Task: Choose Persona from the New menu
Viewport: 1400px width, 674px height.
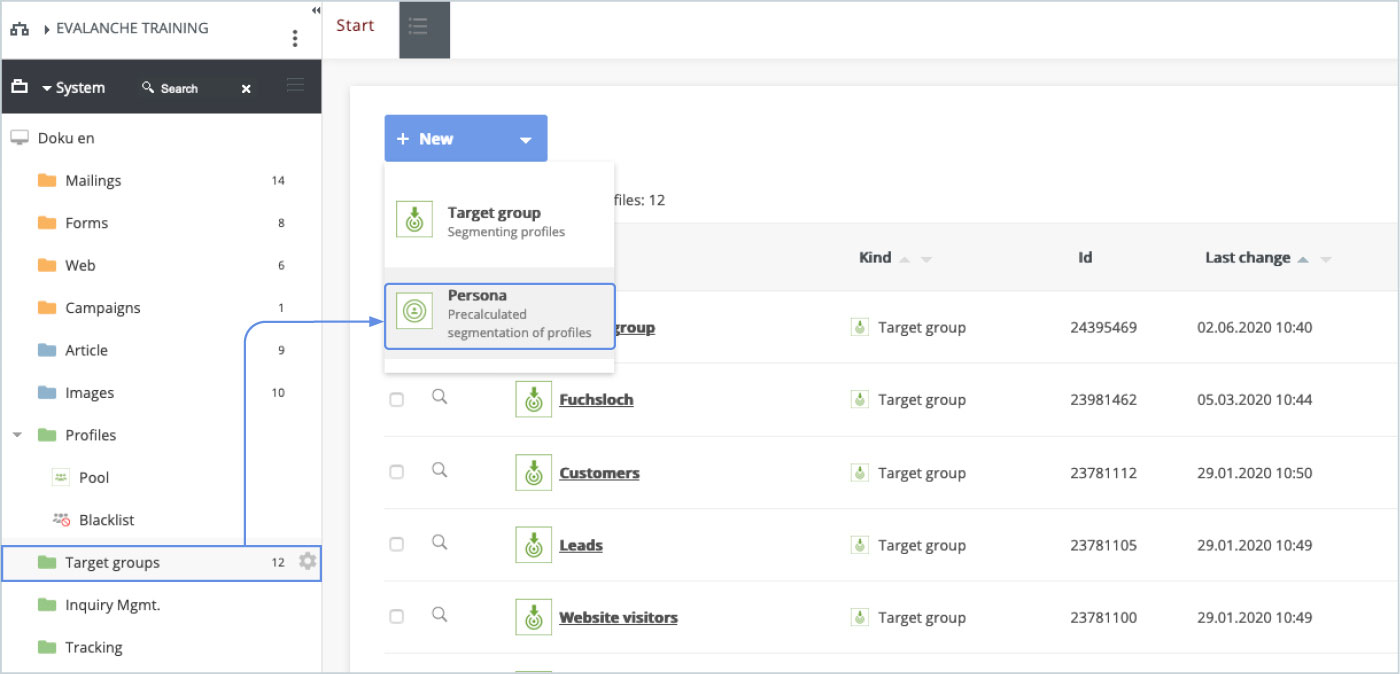Action: point(499,316)
